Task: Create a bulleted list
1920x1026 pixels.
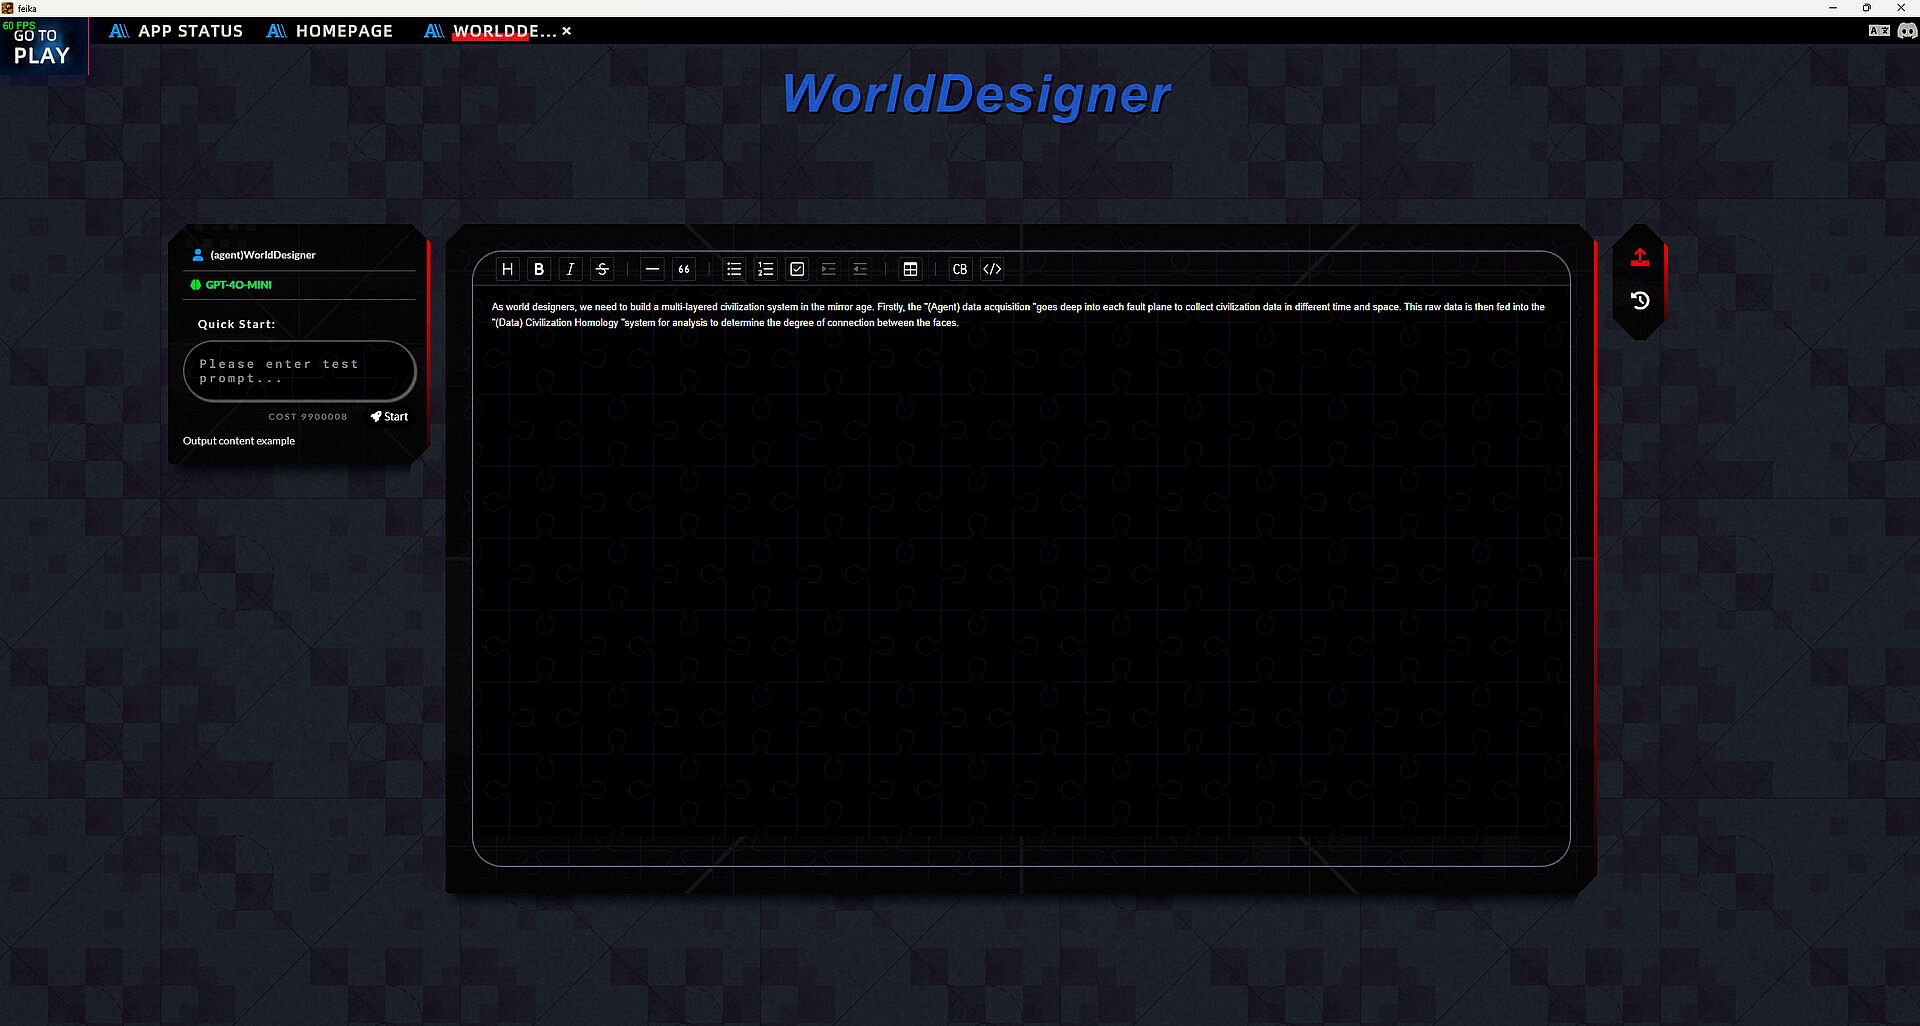Action: [x=734, y=269]
